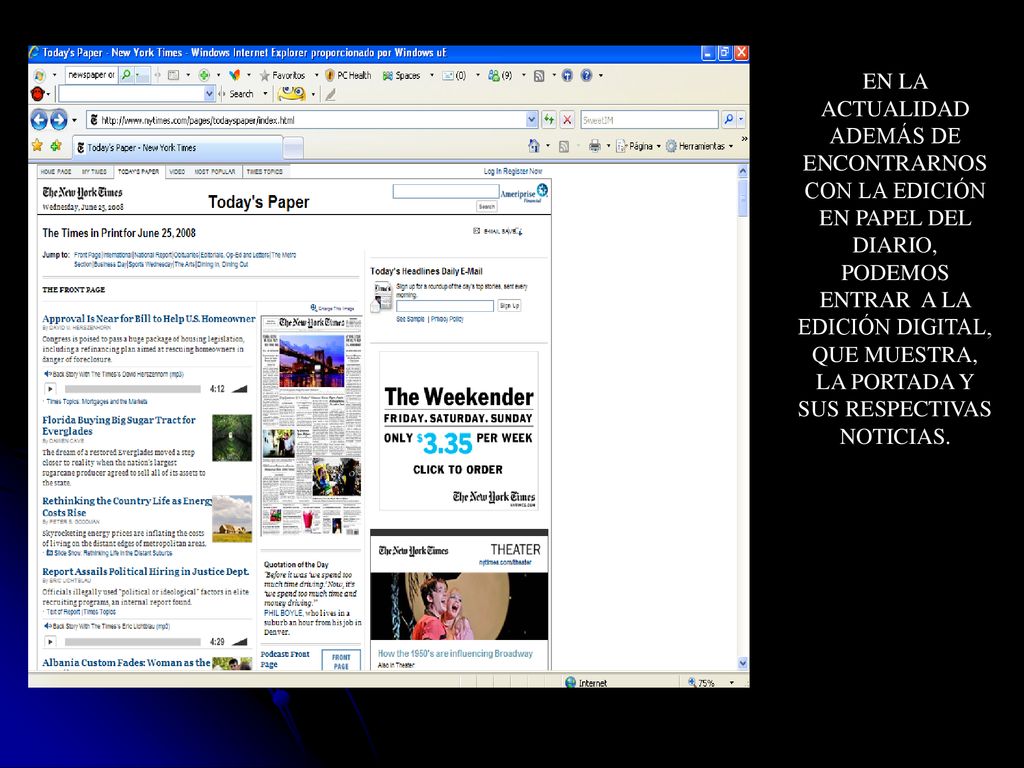Click the green Refresh arrows icon
The image size is (1024, 768).
549,120
